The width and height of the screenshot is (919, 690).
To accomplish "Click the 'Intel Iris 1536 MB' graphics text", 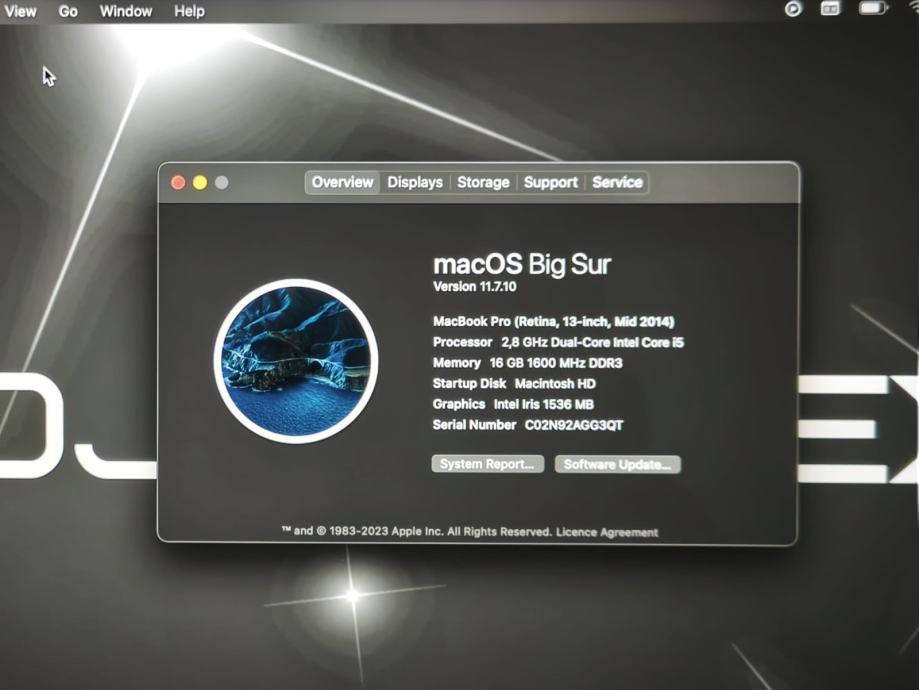I will 543,405.
